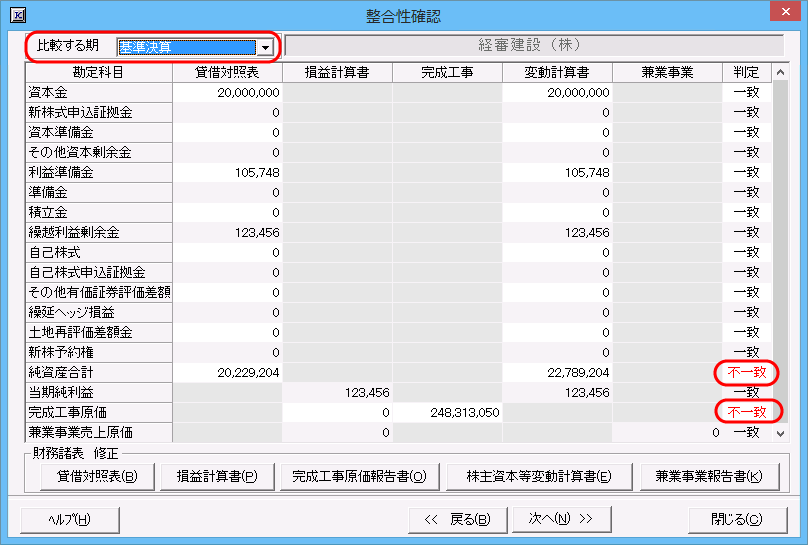Click 105,748 in 貸借対照表 column
Screen dimensions: 808x545
[257, 173]
